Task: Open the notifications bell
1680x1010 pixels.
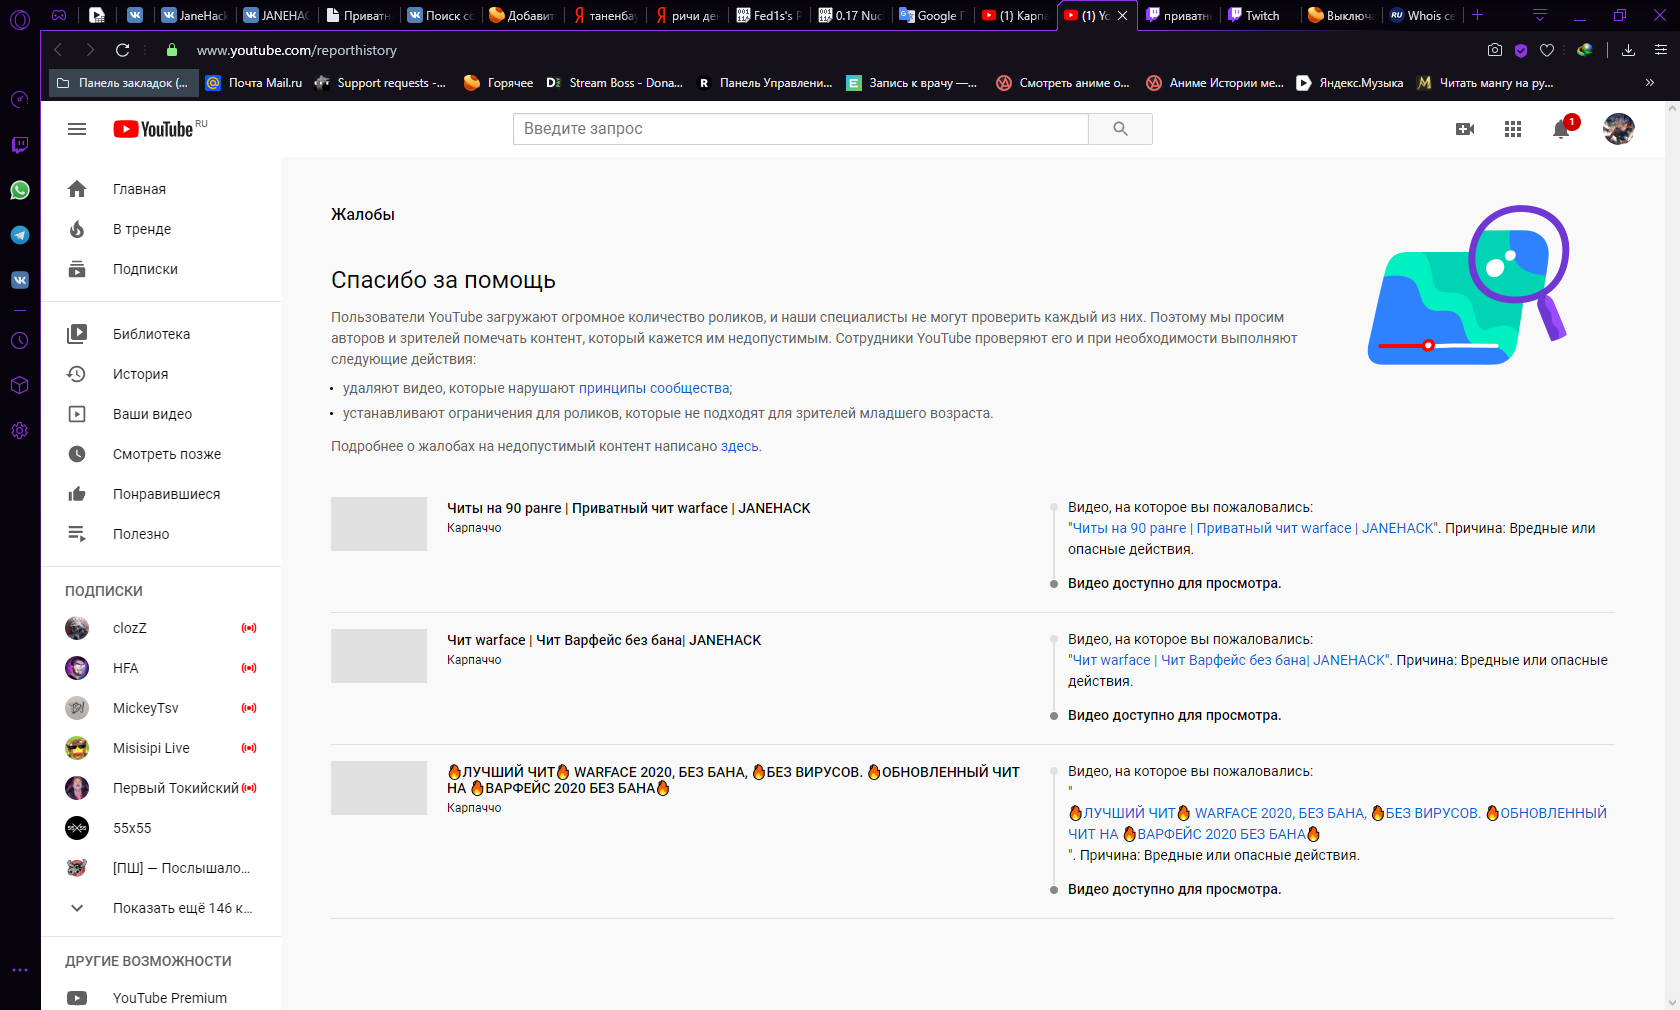Action: tap(1562, 129)
